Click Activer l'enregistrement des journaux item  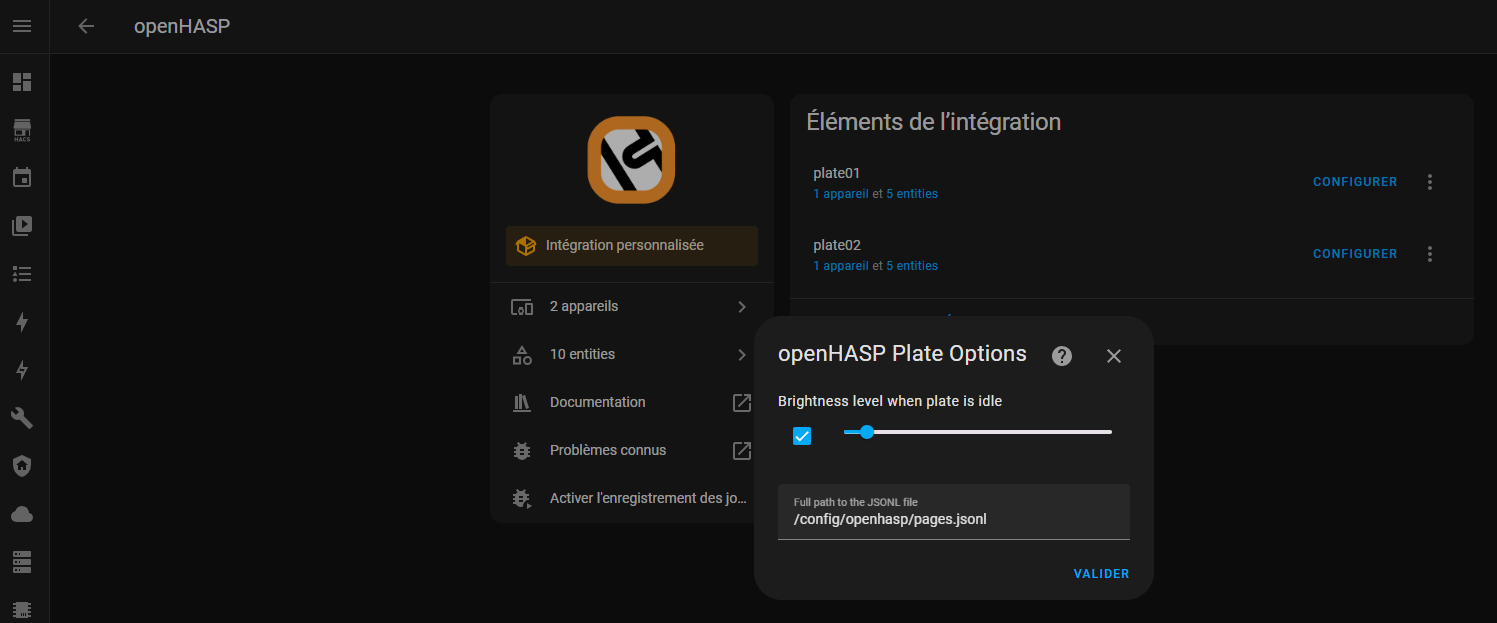[x=632, y=499]
